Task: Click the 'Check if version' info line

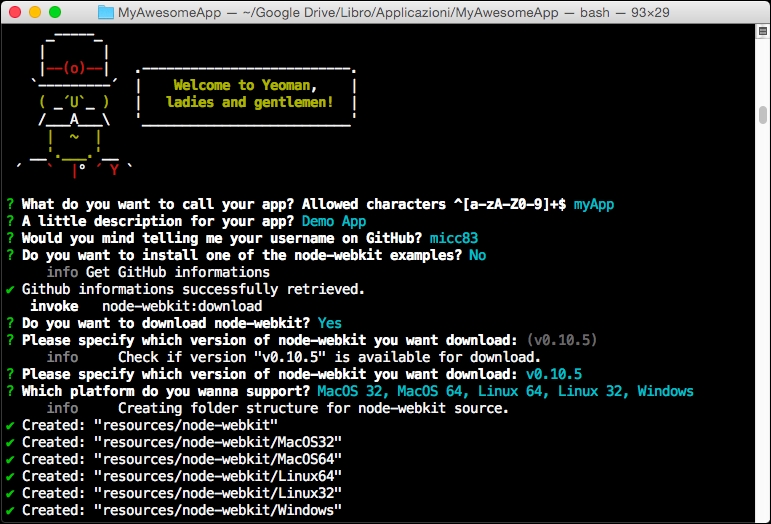Action: pos(294,357)
